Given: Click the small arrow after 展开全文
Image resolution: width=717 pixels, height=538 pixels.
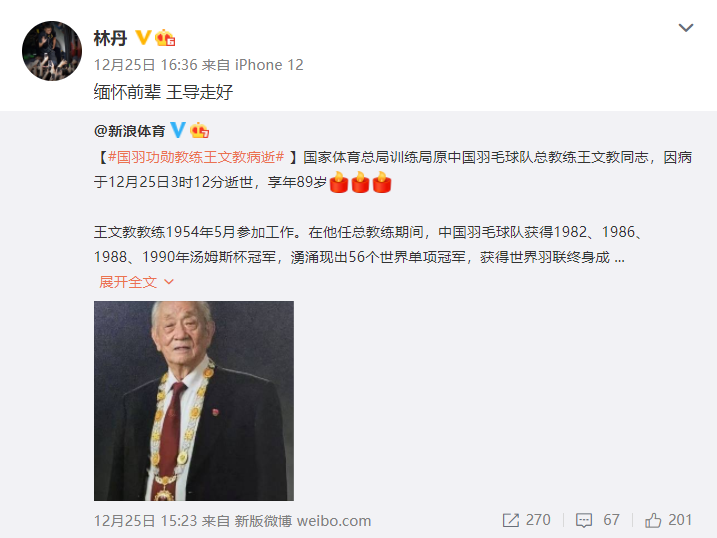Looking at the screenshot, I should click(x=169, y=282).
